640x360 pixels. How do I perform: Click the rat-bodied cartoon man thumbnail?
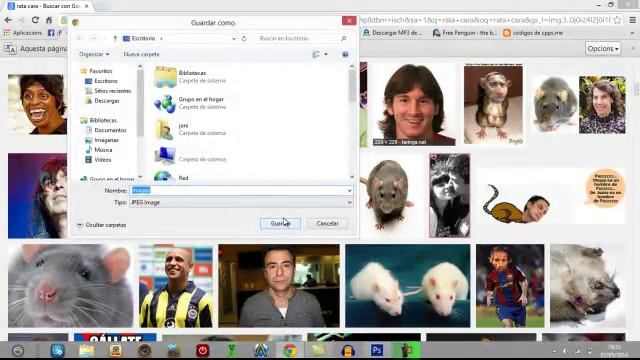[x=551, y=196]
